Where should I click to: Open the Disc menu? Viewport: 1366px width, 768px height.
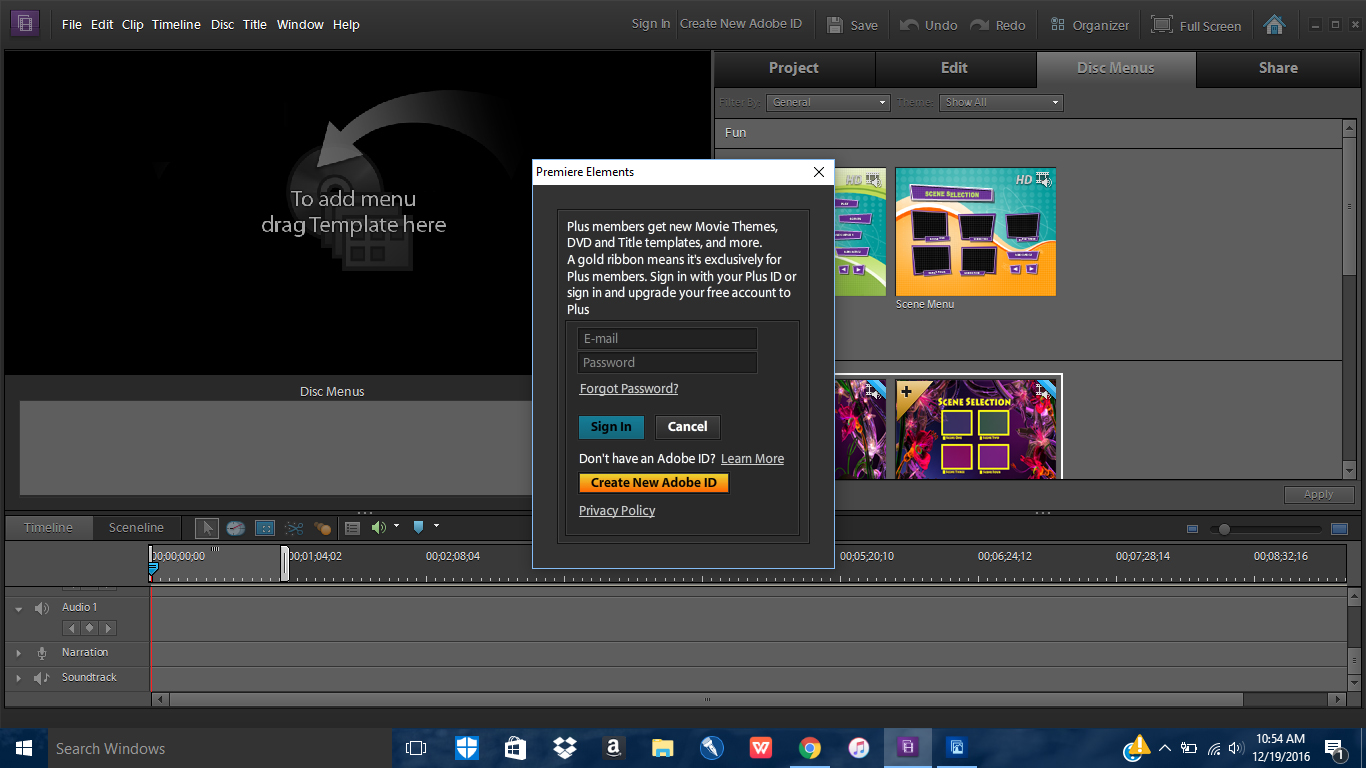point(222,24)
